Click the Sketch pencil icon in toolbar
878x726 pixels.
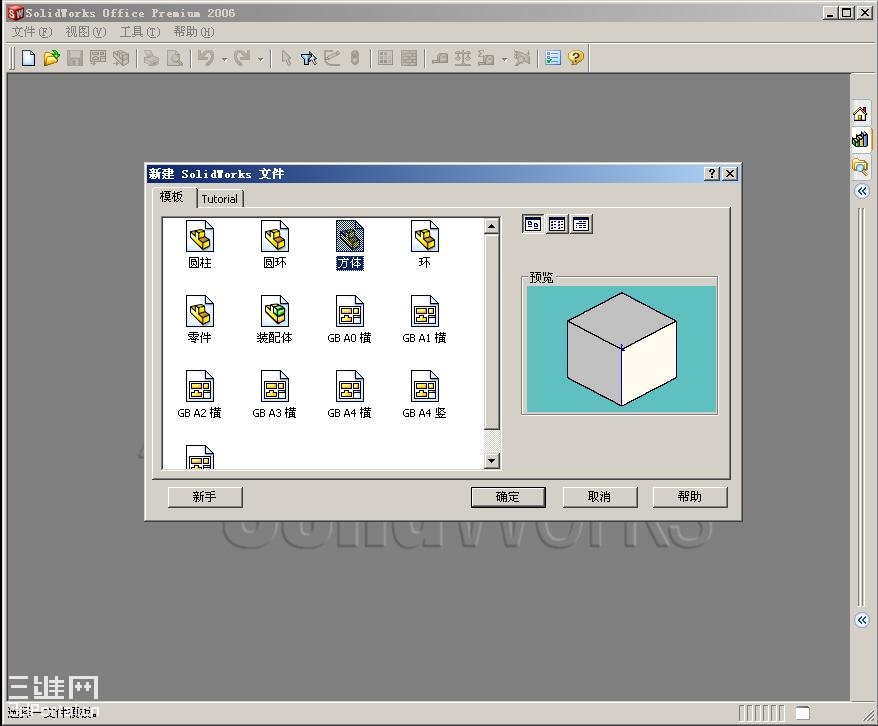pyautogui.click(x=332, y=58)
